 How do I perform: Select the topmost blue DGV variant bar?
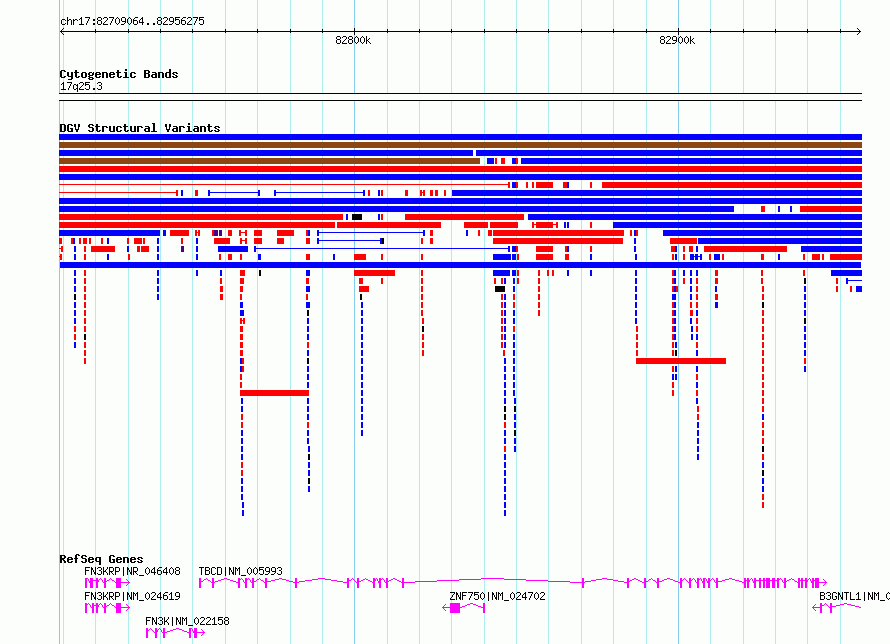pos(460,137)
